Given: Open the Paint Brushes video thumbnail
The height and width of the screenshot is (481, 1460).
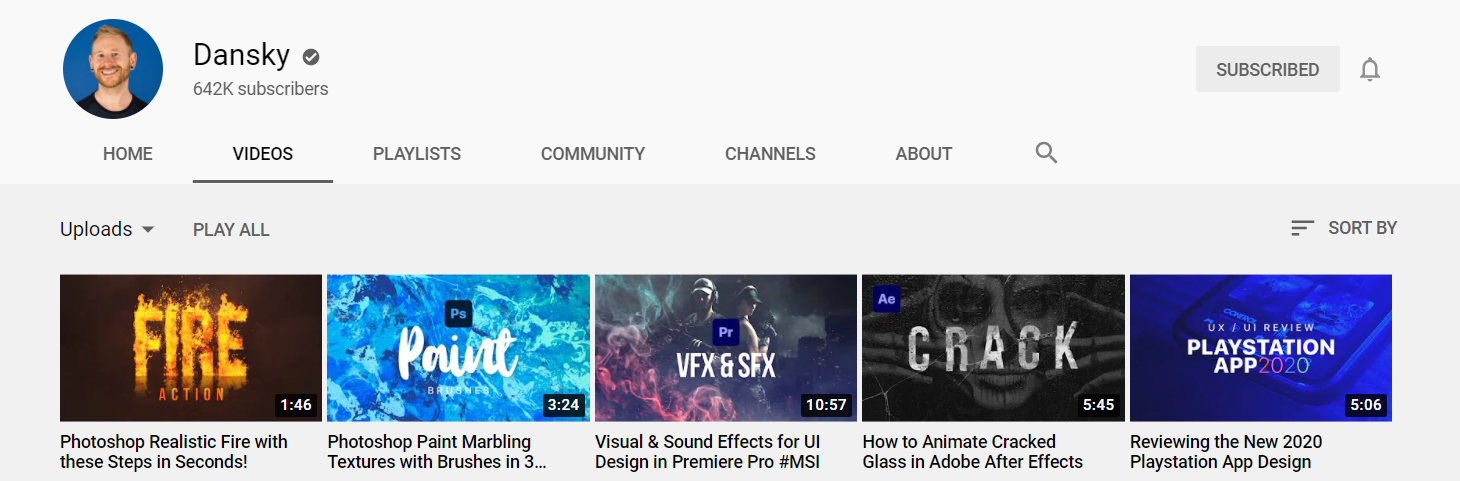Looking at the screenshot, I should (x=458, y=348).
